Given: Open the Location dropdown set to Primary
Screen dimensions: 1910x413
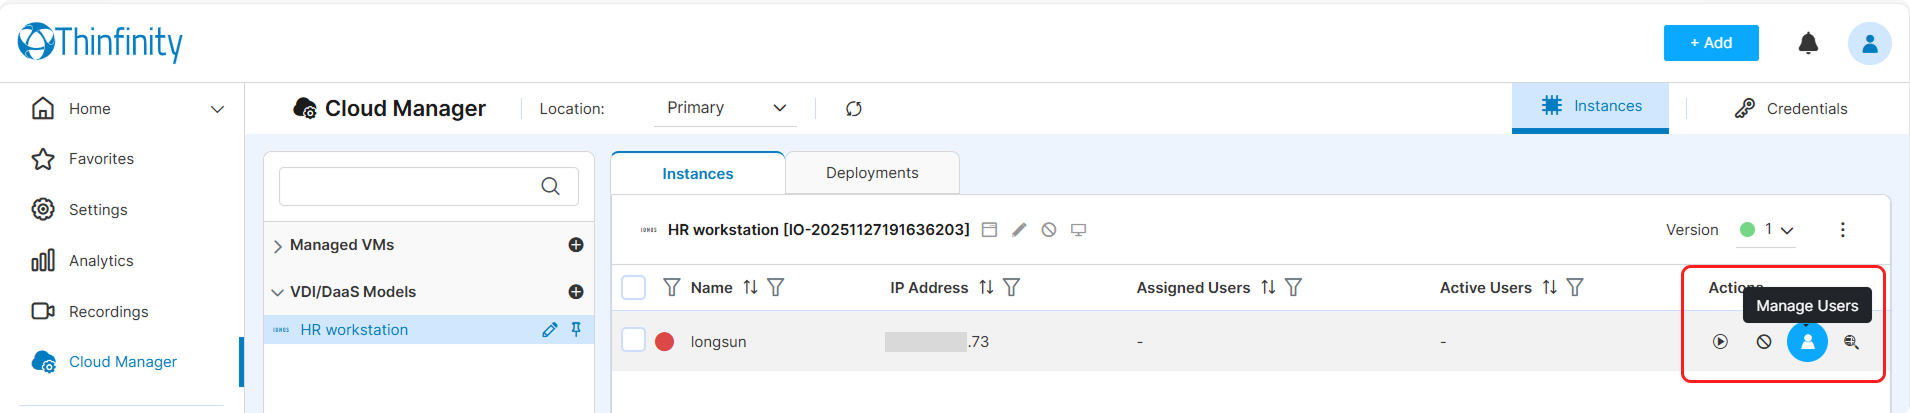Looking at the screenshot, I should tap(725, 108).
